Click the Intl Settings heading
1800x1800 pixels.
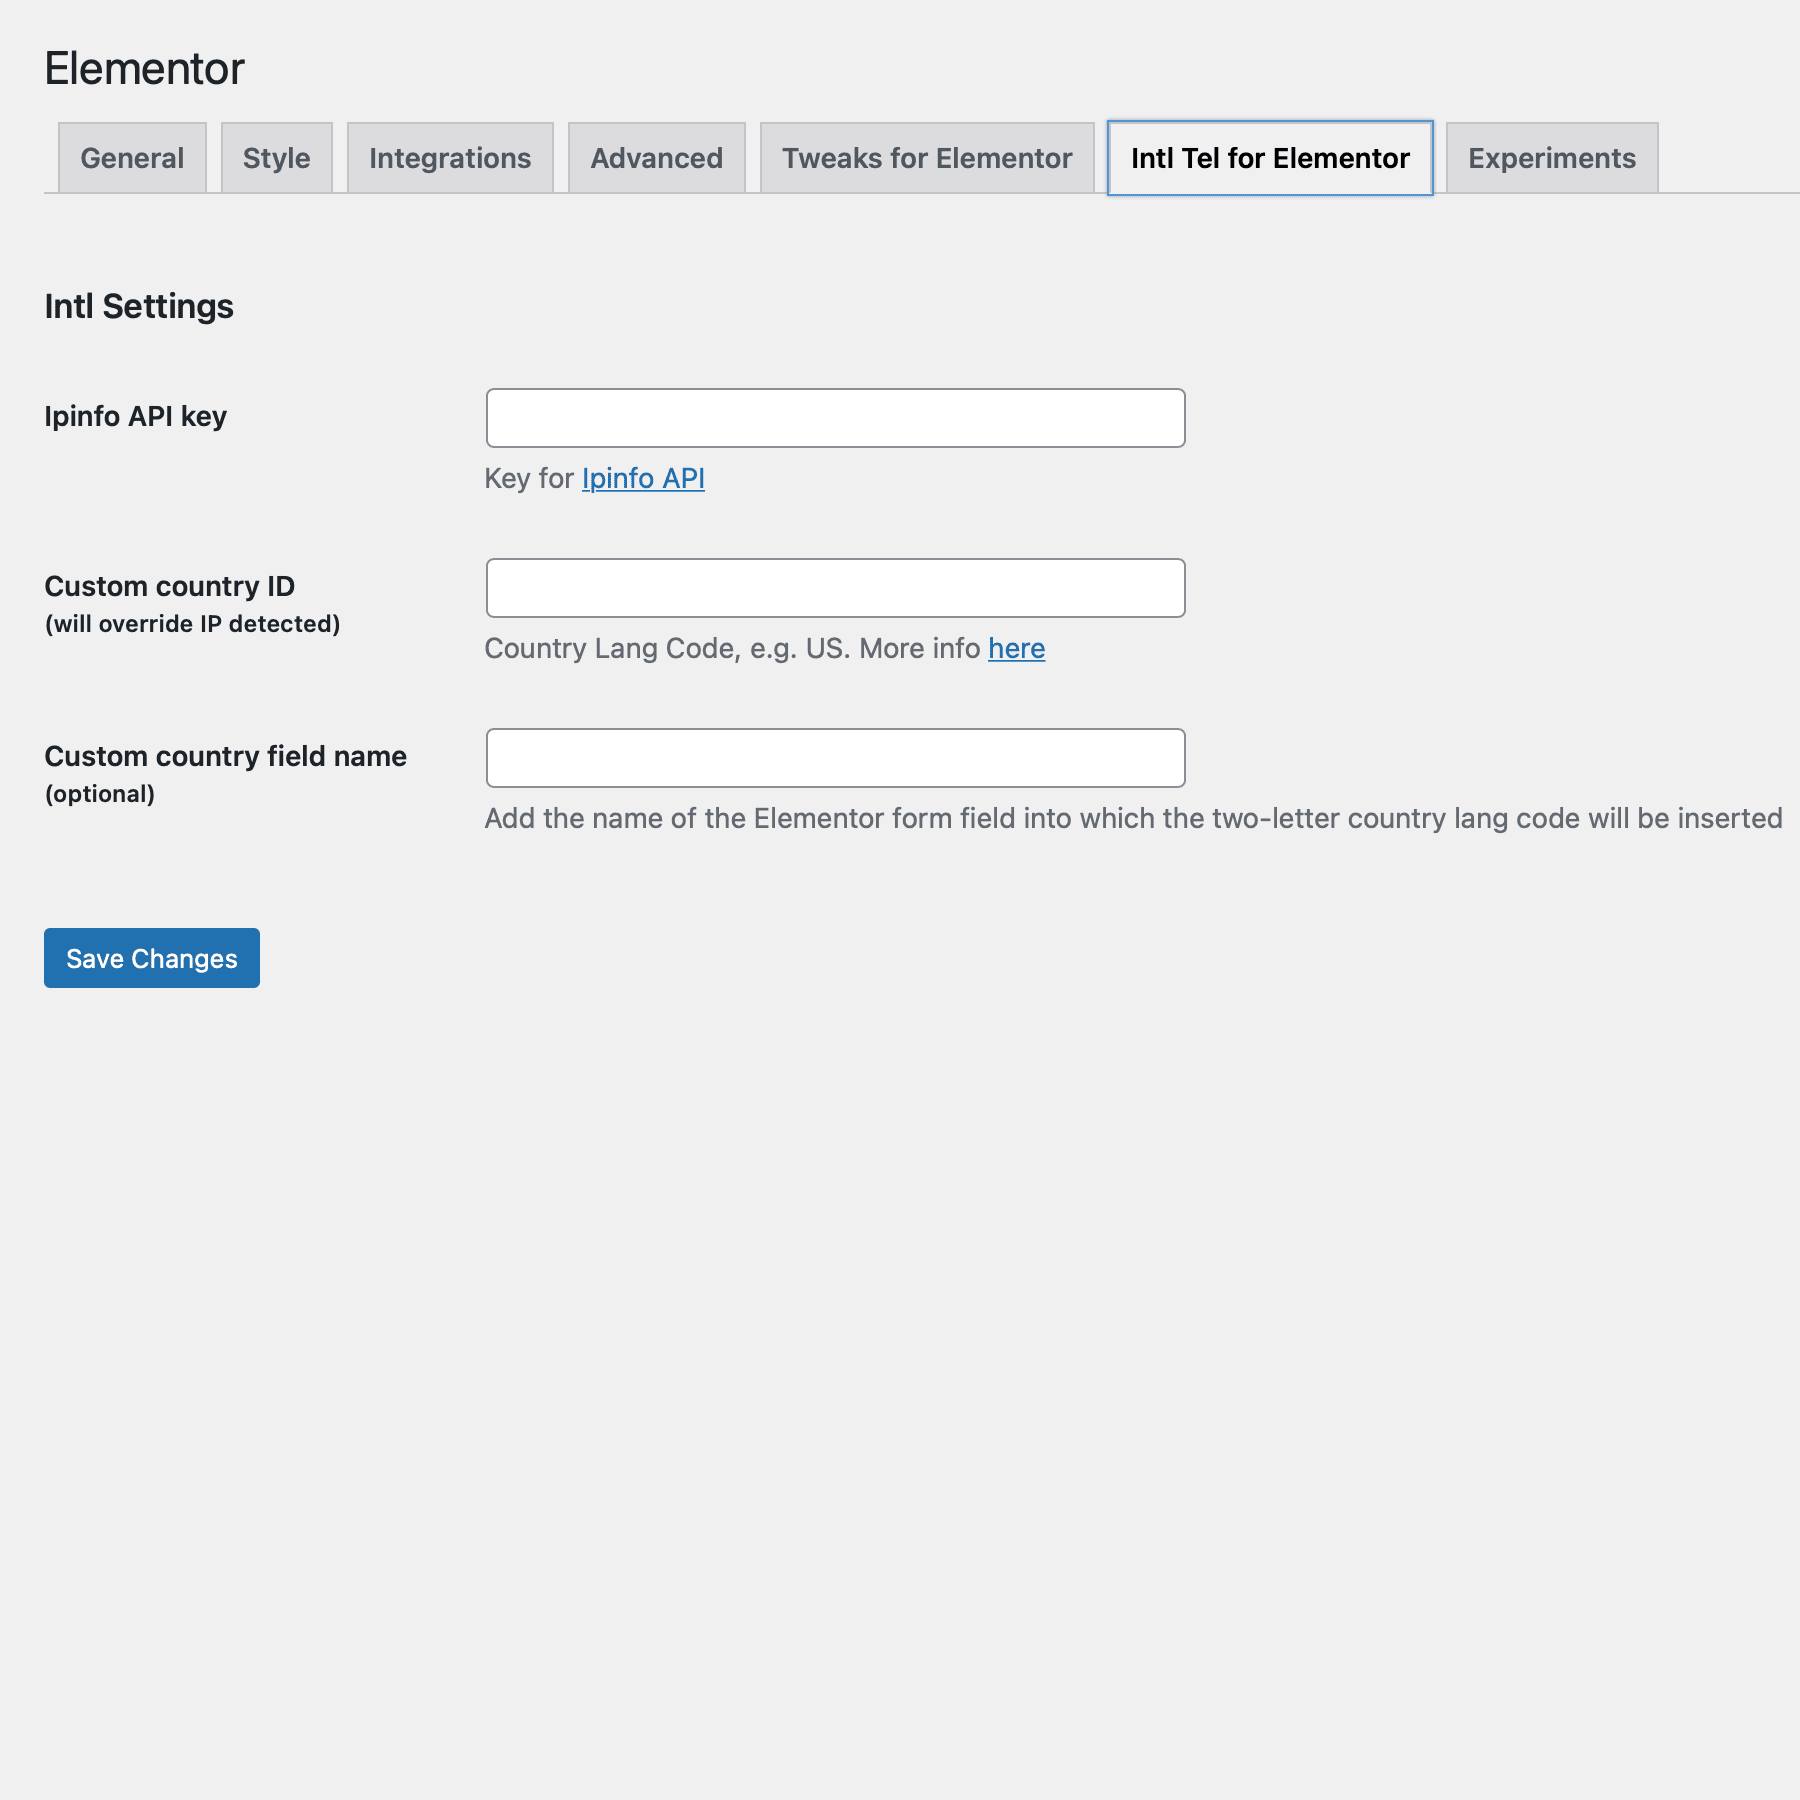click(139, 306)
